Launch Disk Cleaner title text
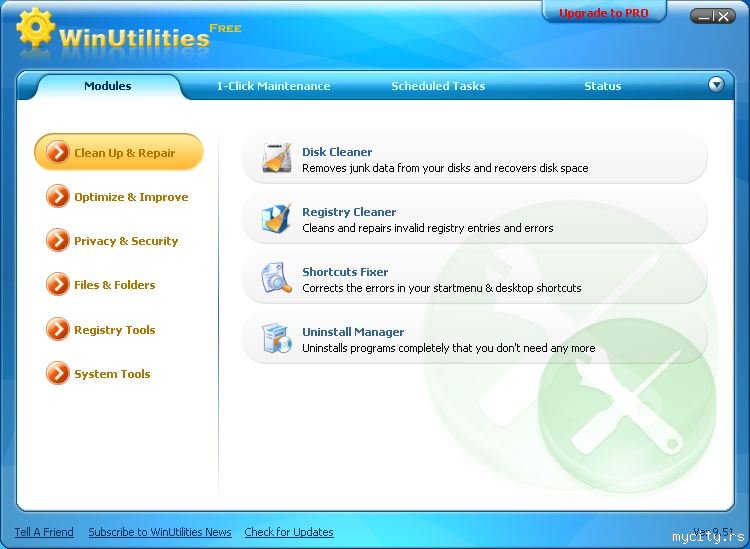 [337, 152]
